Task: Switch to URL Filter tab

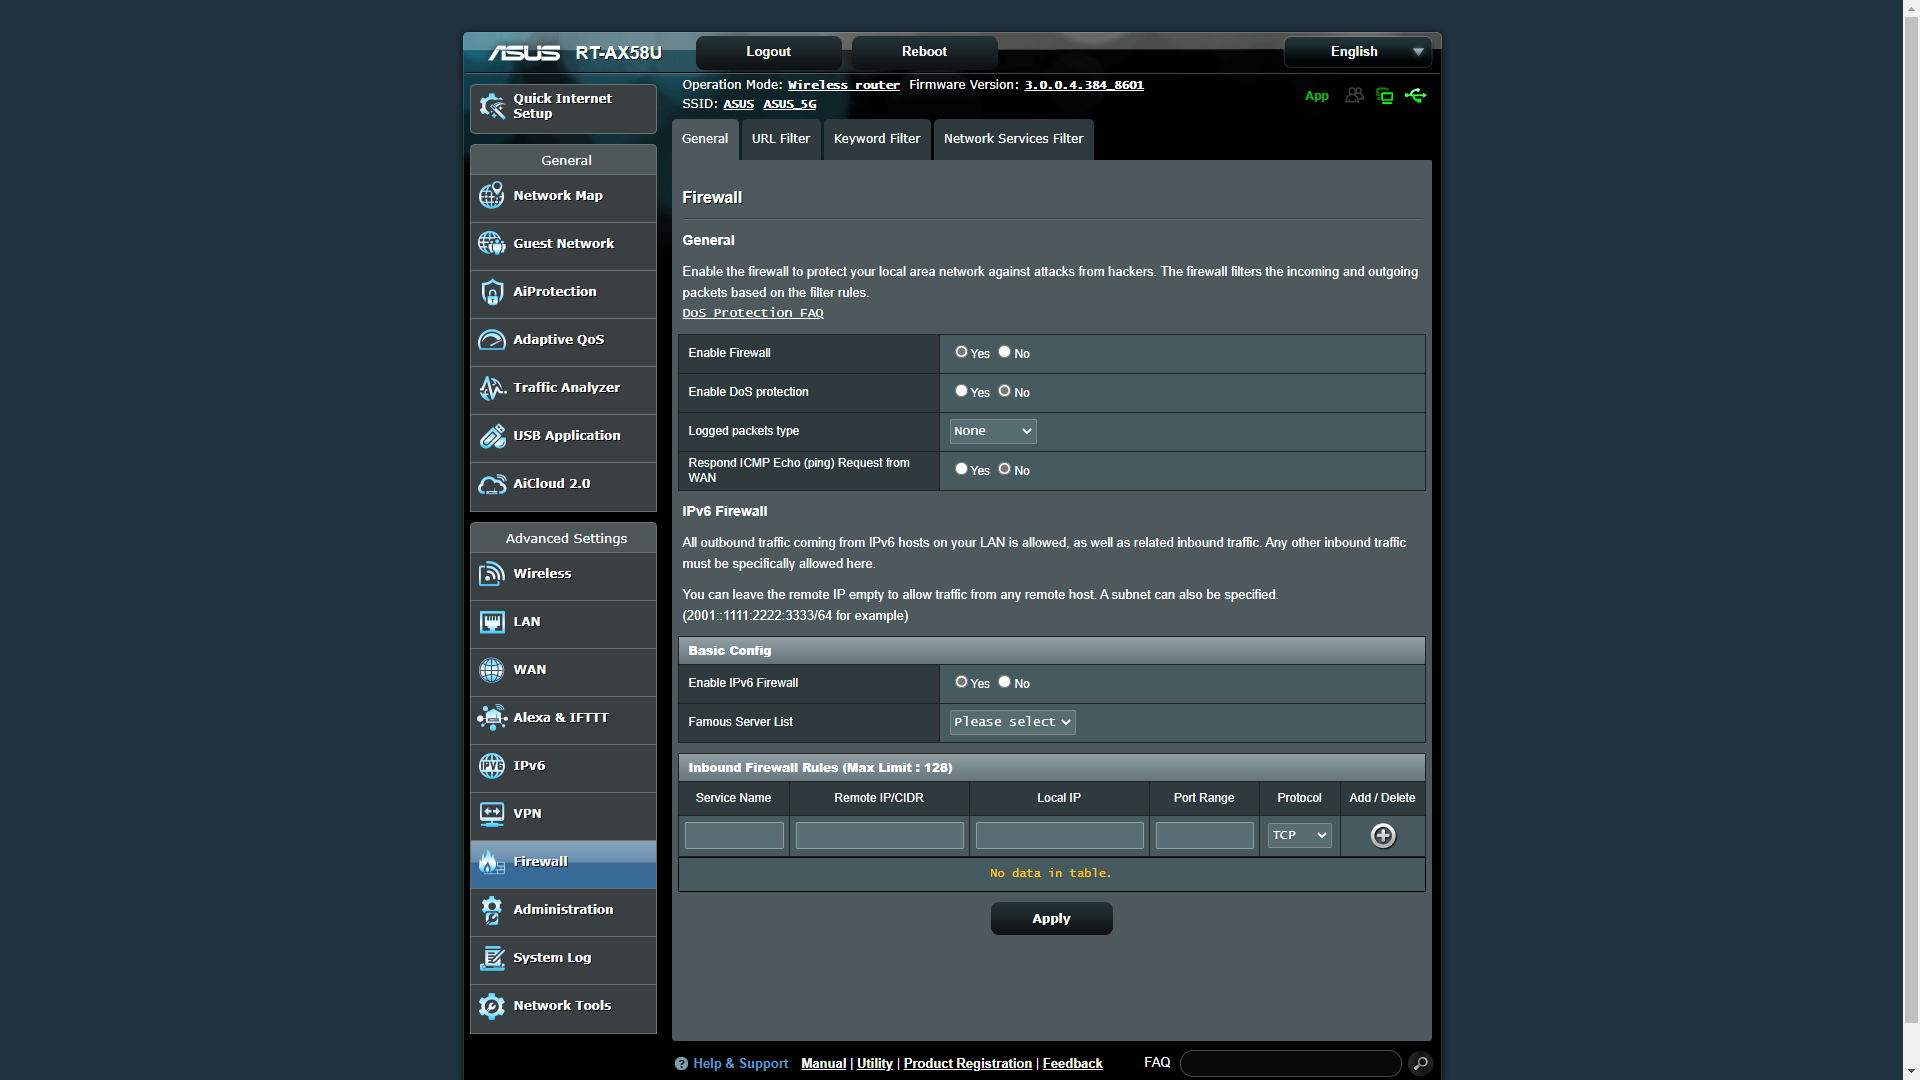Action: tap(779, 137)
